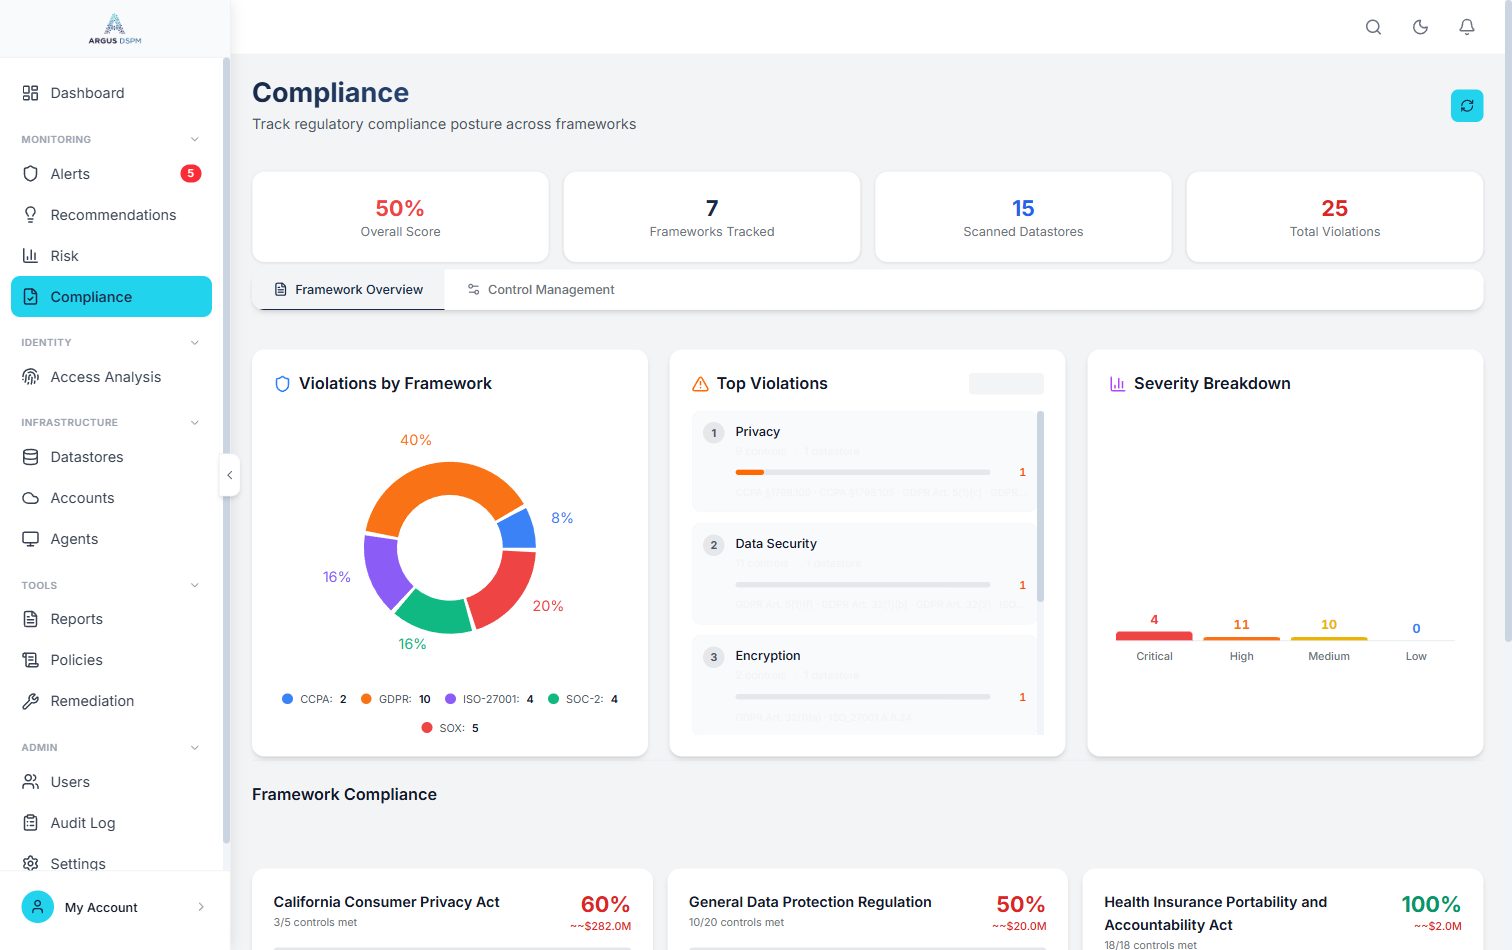Toggle SOX legend swatch
Screen dimensions: 1512x950
pos(427,728)
